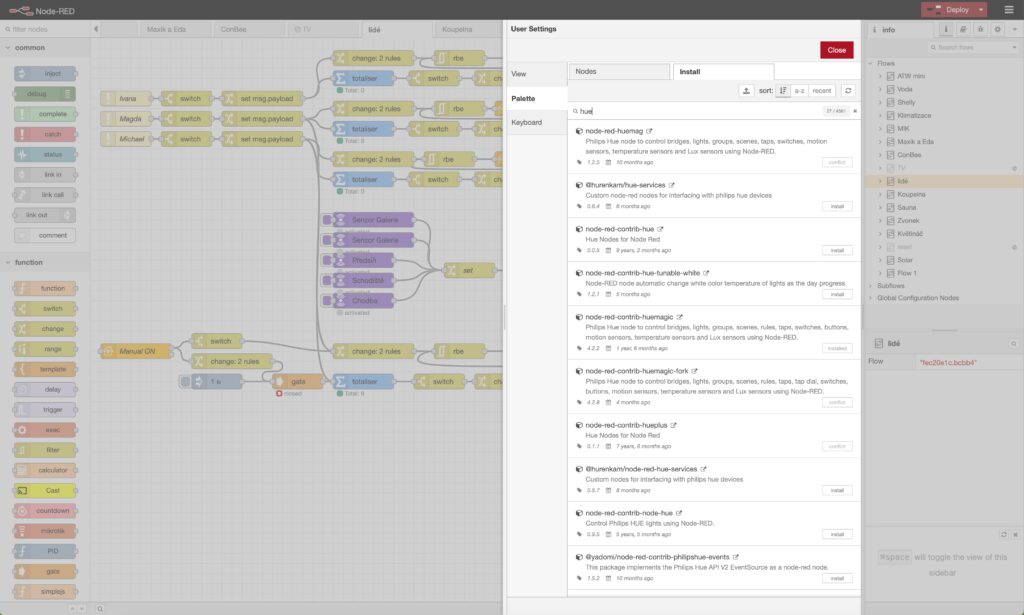1024x615 pixels.
Task: Open external link for node-red-huemag
Action: 649,131
